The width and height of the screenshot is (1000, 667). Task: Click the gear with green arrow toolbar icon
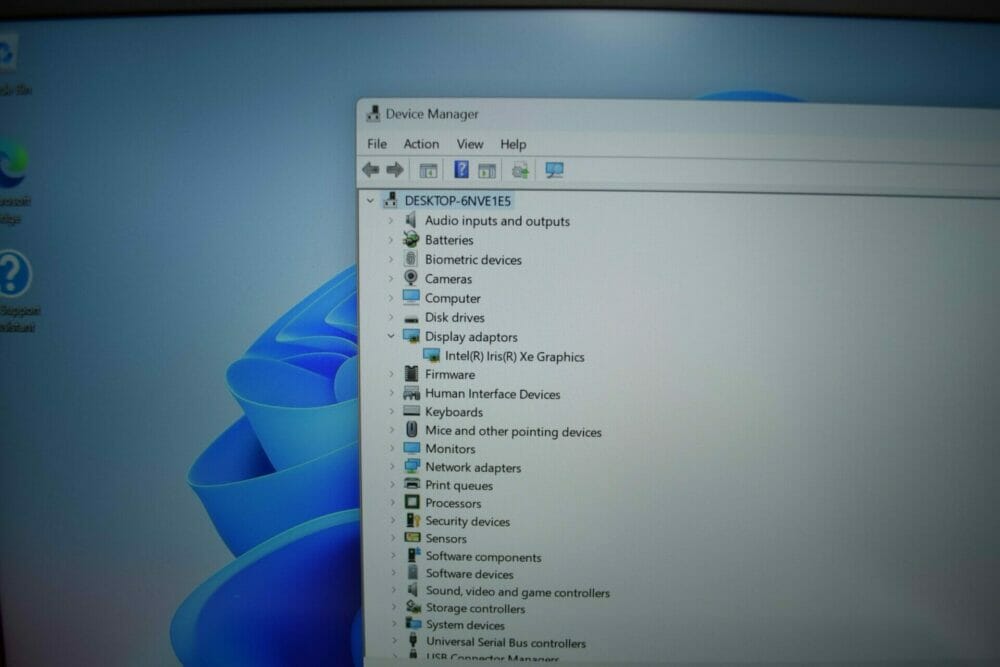coord(520,170)
